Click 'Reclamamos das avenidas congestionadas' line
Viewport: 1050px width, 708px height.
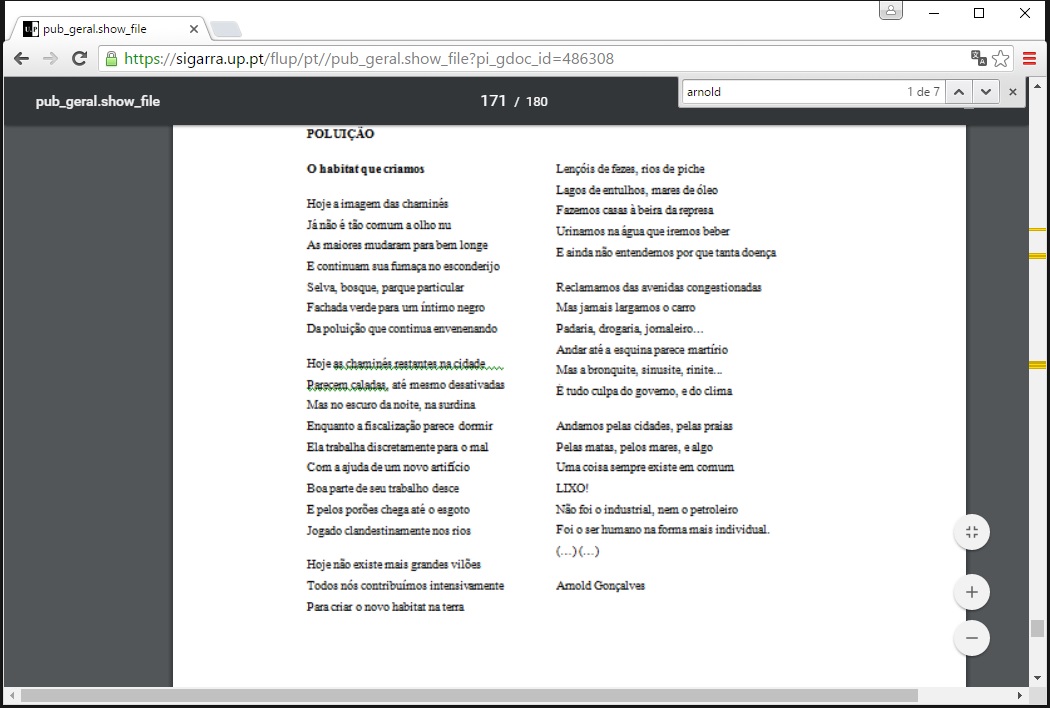(658, 287)
